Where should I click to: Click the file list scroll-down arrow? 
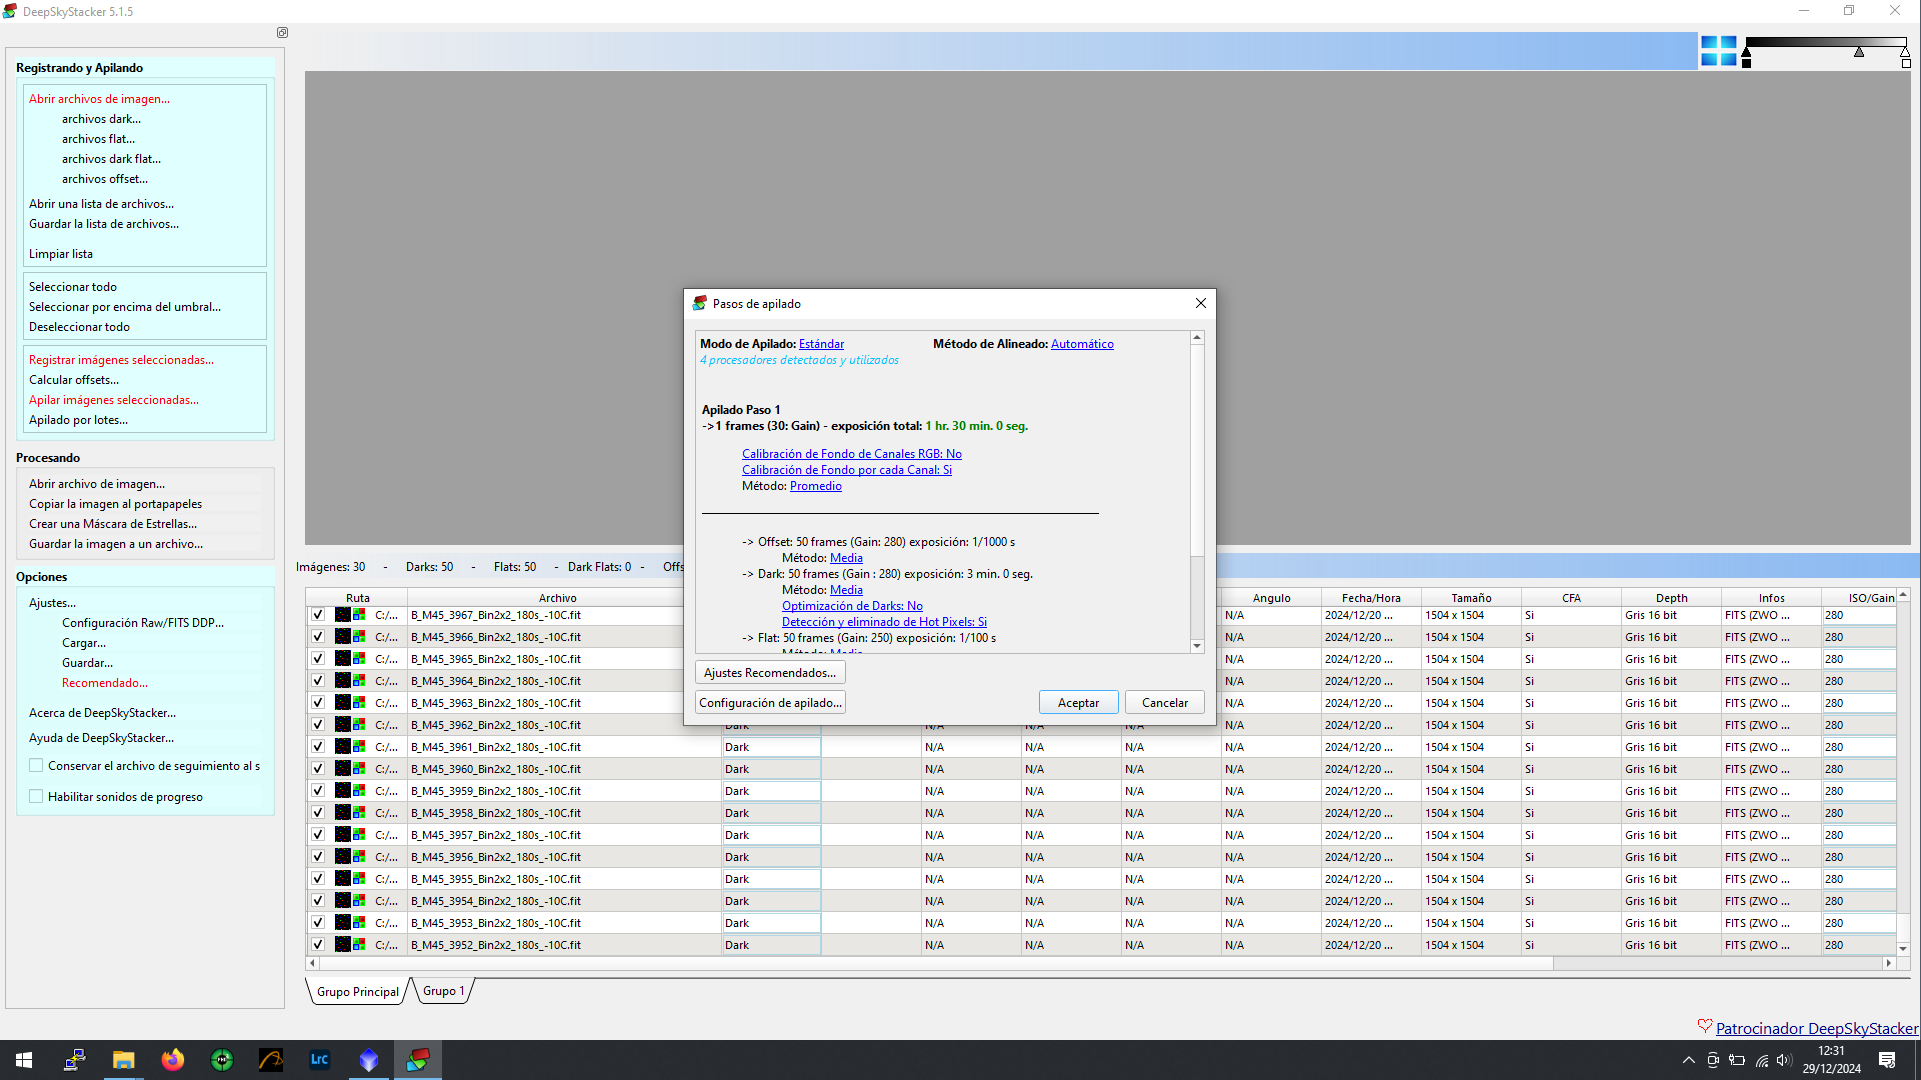1903,949
